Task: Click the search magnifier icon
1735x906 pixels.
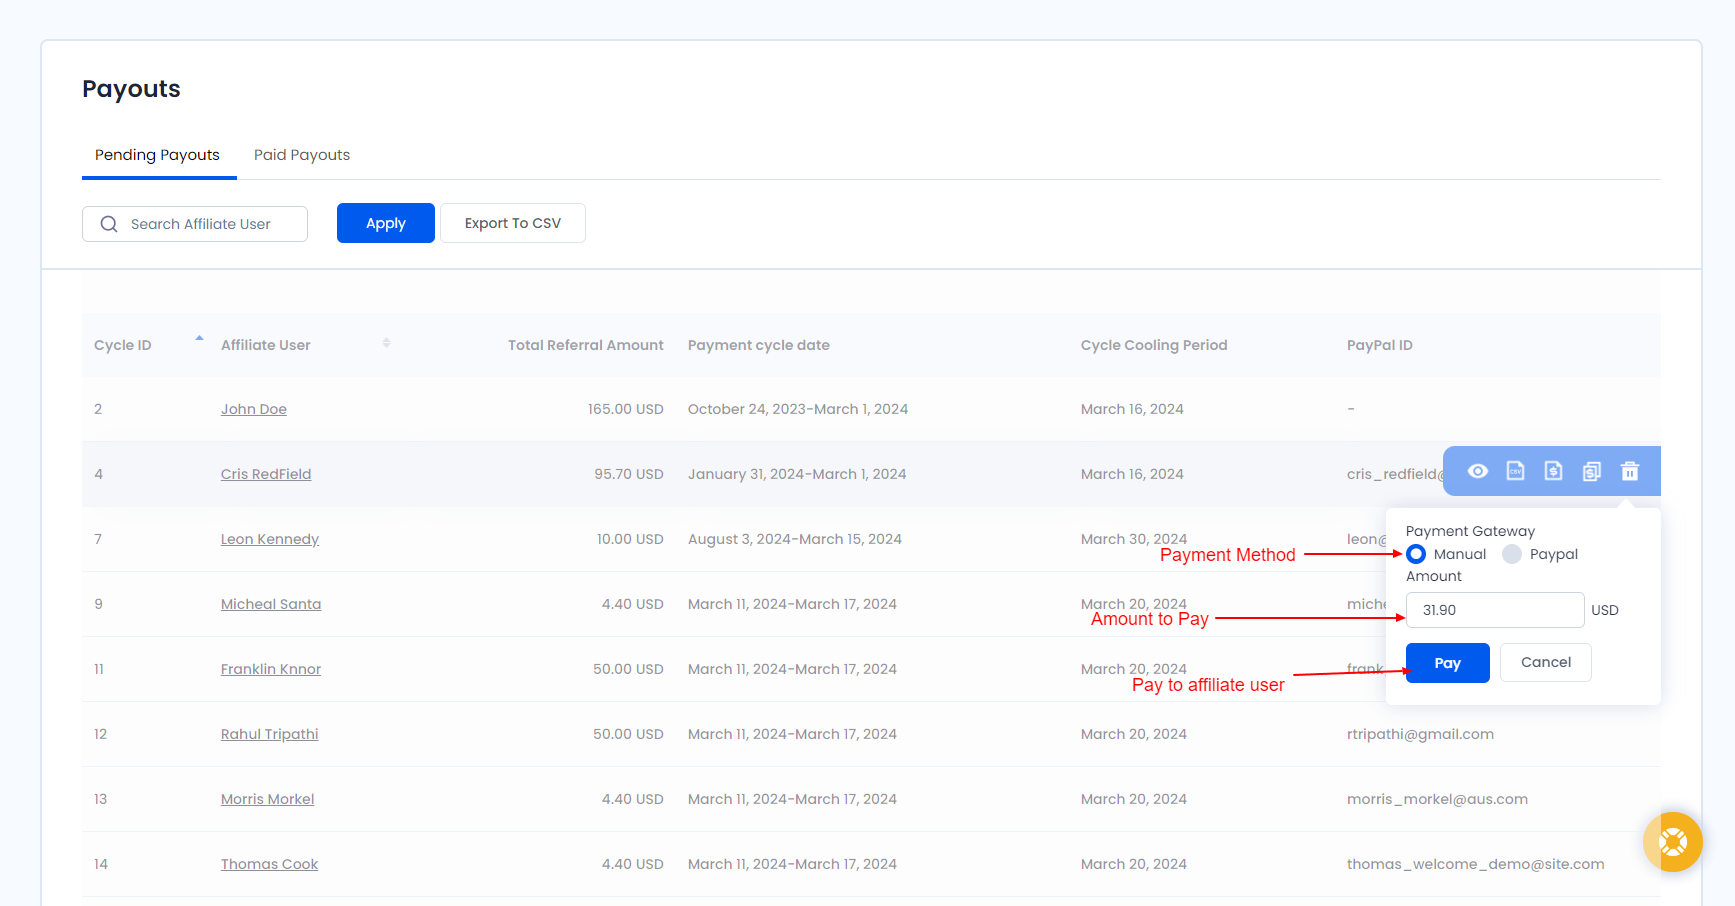Action: coord(109,223)
